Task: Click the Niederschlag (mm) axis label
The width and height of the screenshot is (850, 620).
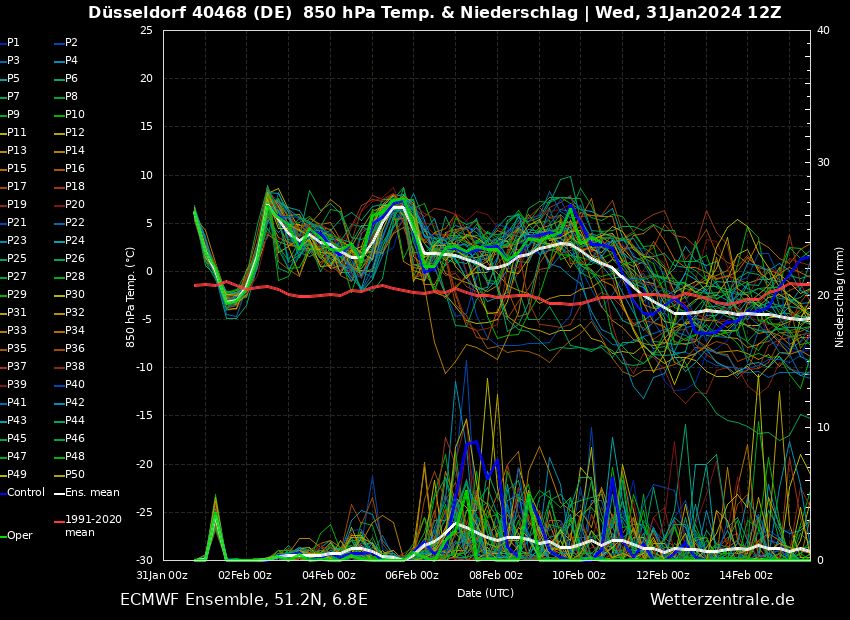Action: [840, 296]
